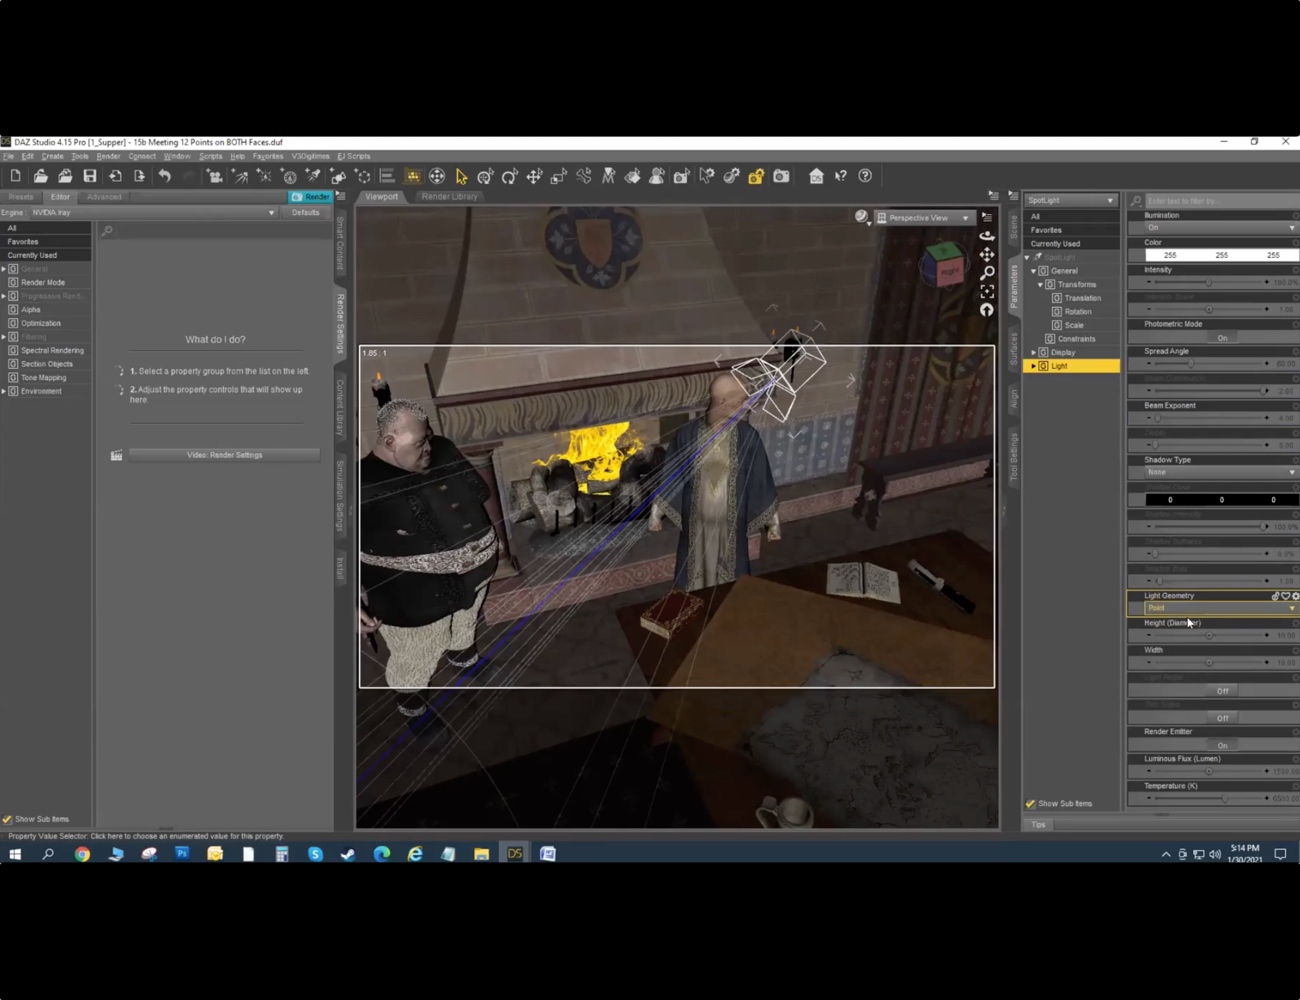The image size is (1300, 1000).
Task: Click the viewport frame selection icon
Action: tap(987, 291)
